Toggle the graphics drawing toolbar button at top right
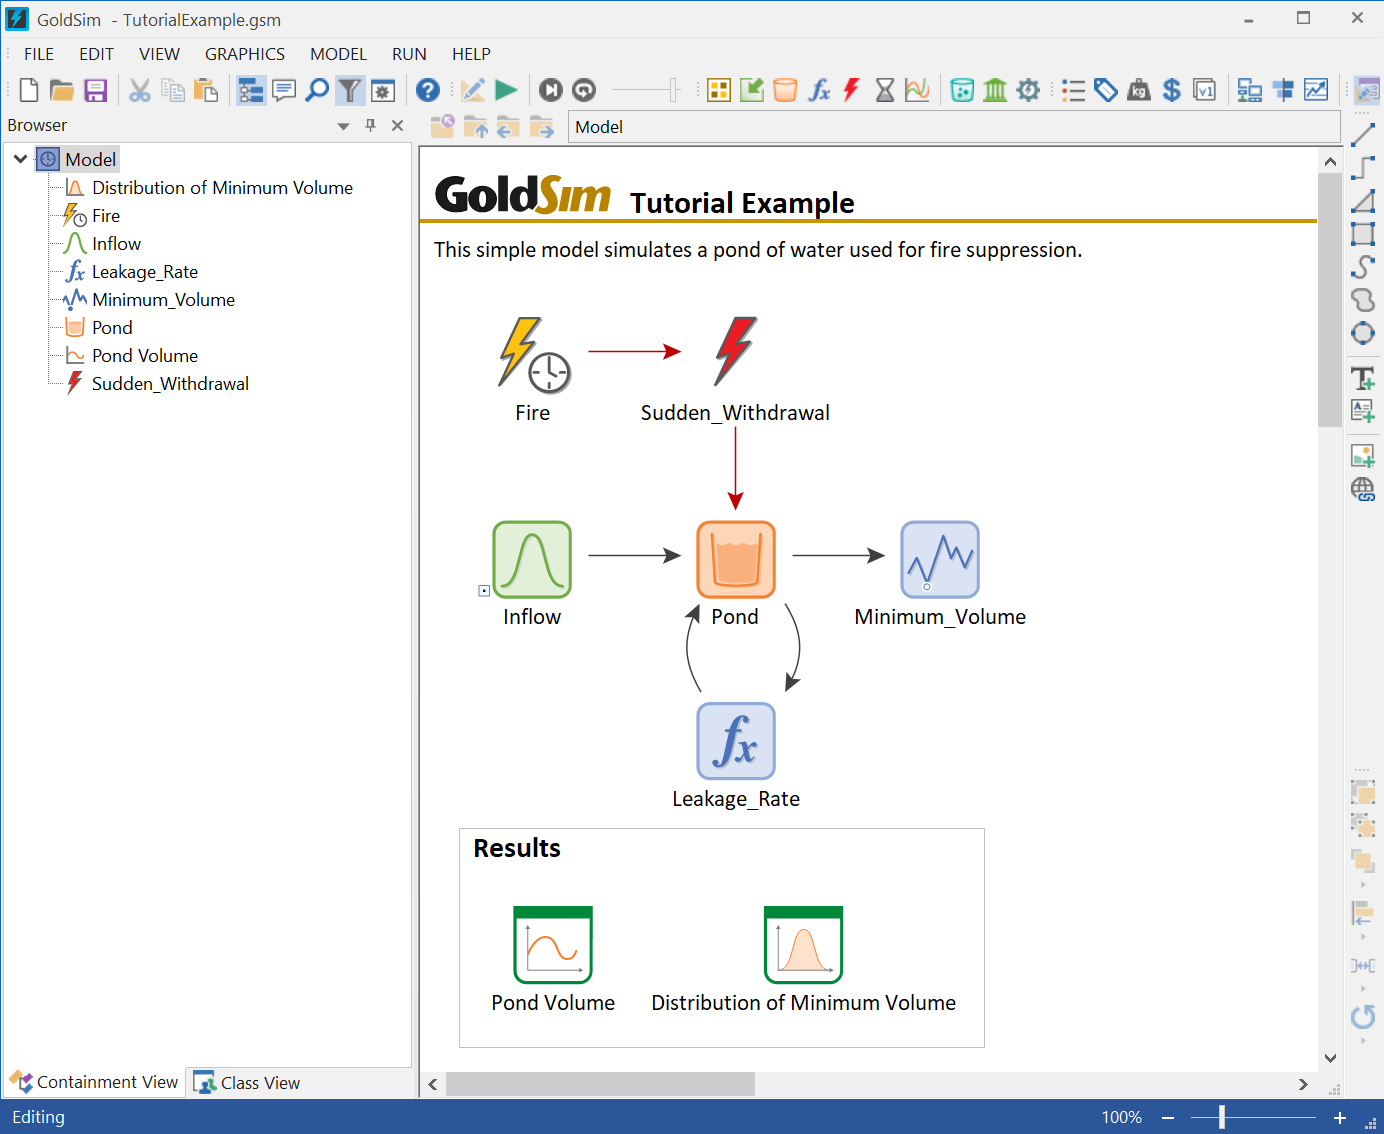 [x=1366, y=90]
